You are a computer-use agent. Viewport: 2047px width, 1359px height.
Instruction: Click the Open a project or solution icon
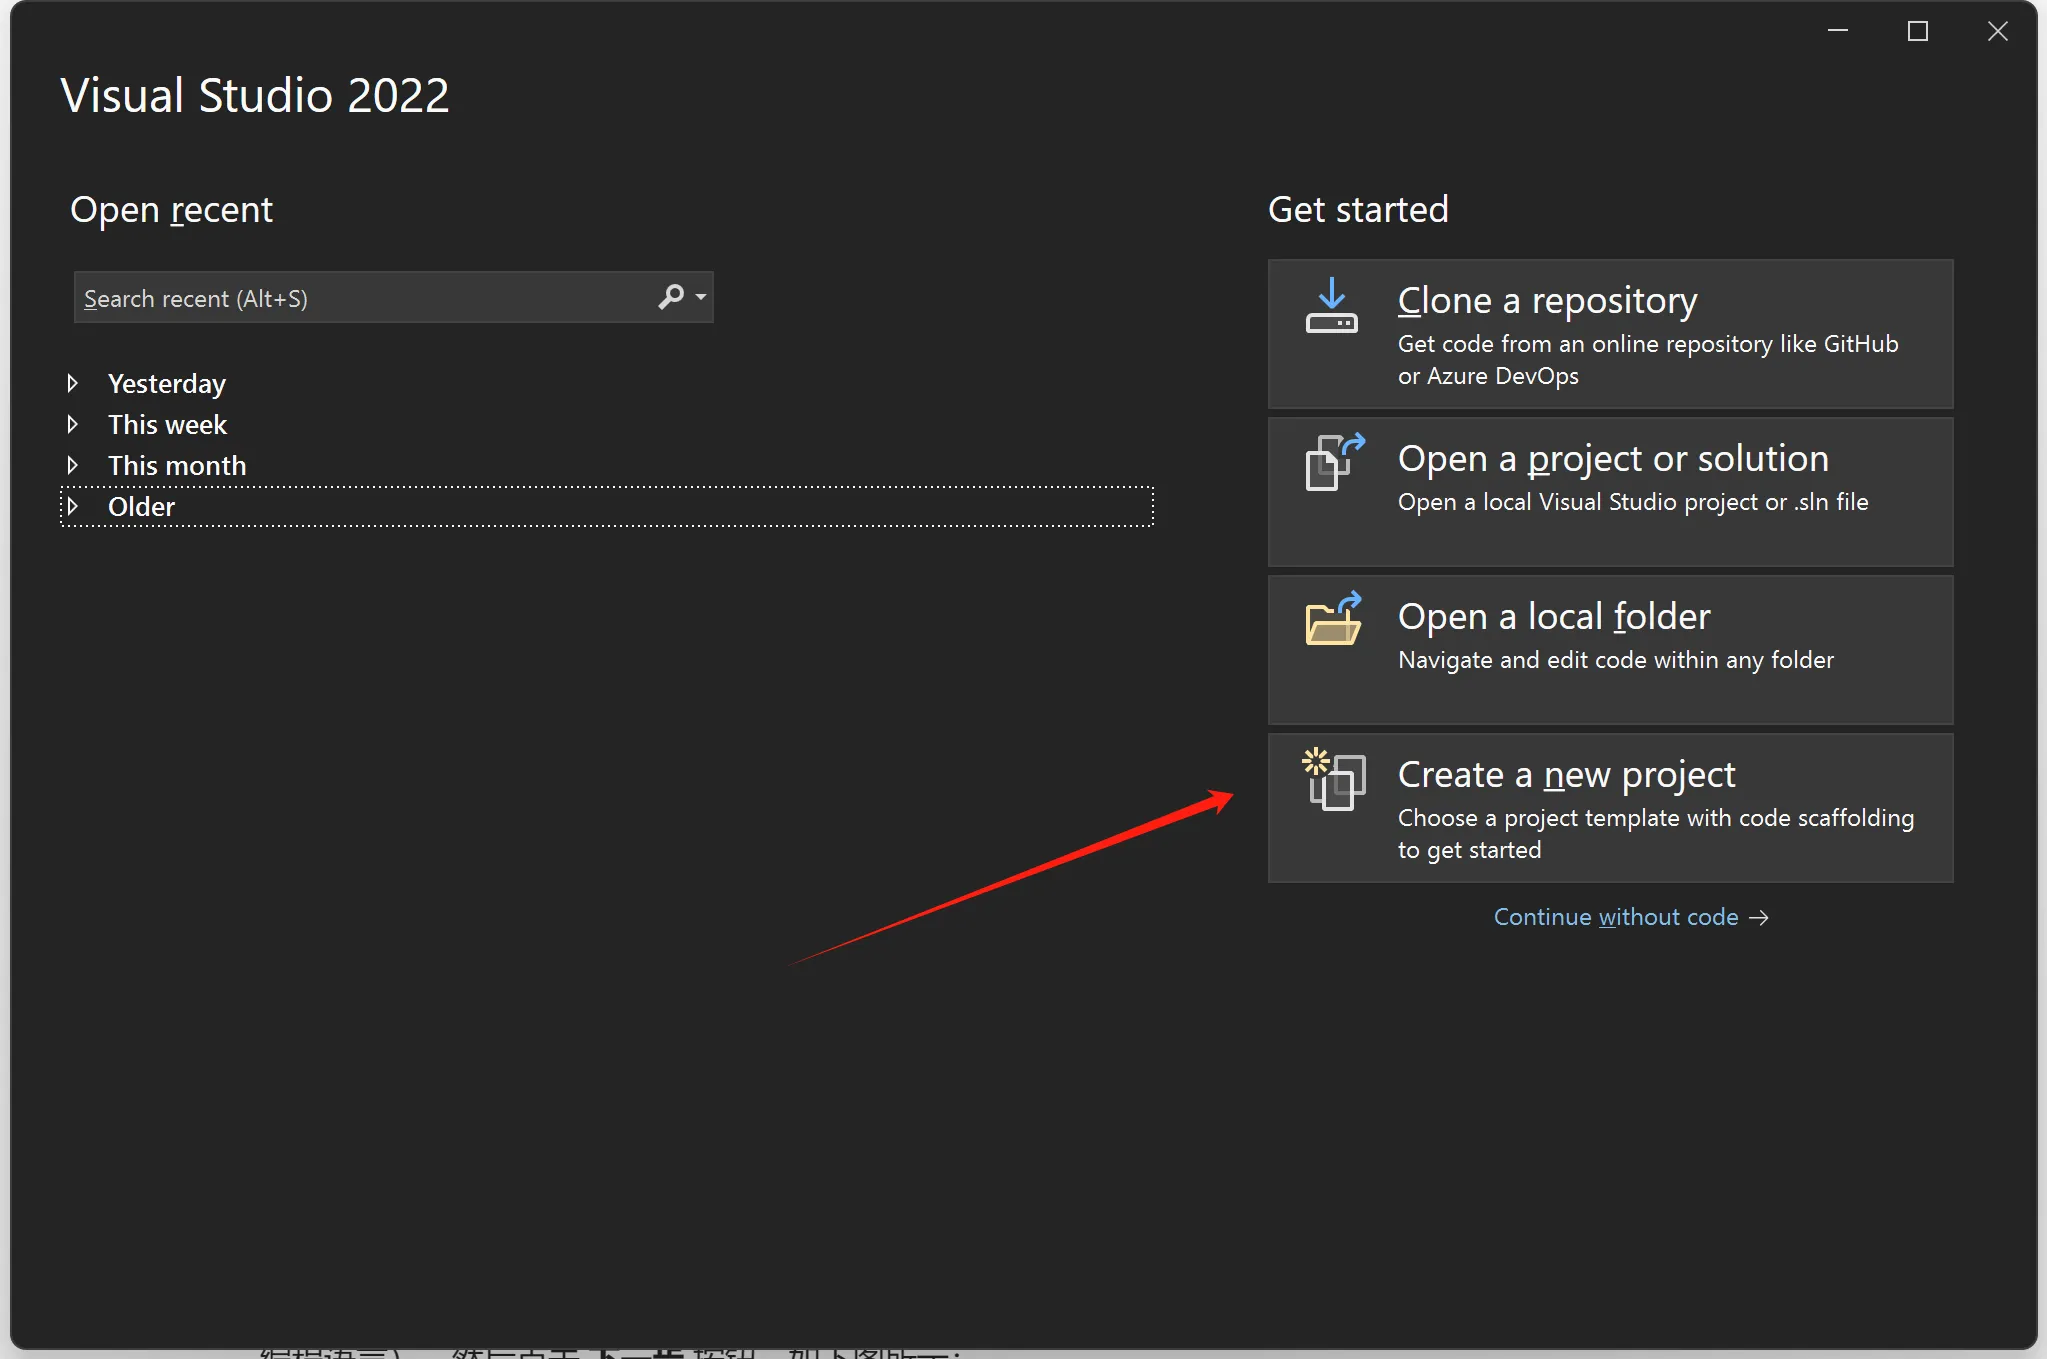tap(1335, 462)
